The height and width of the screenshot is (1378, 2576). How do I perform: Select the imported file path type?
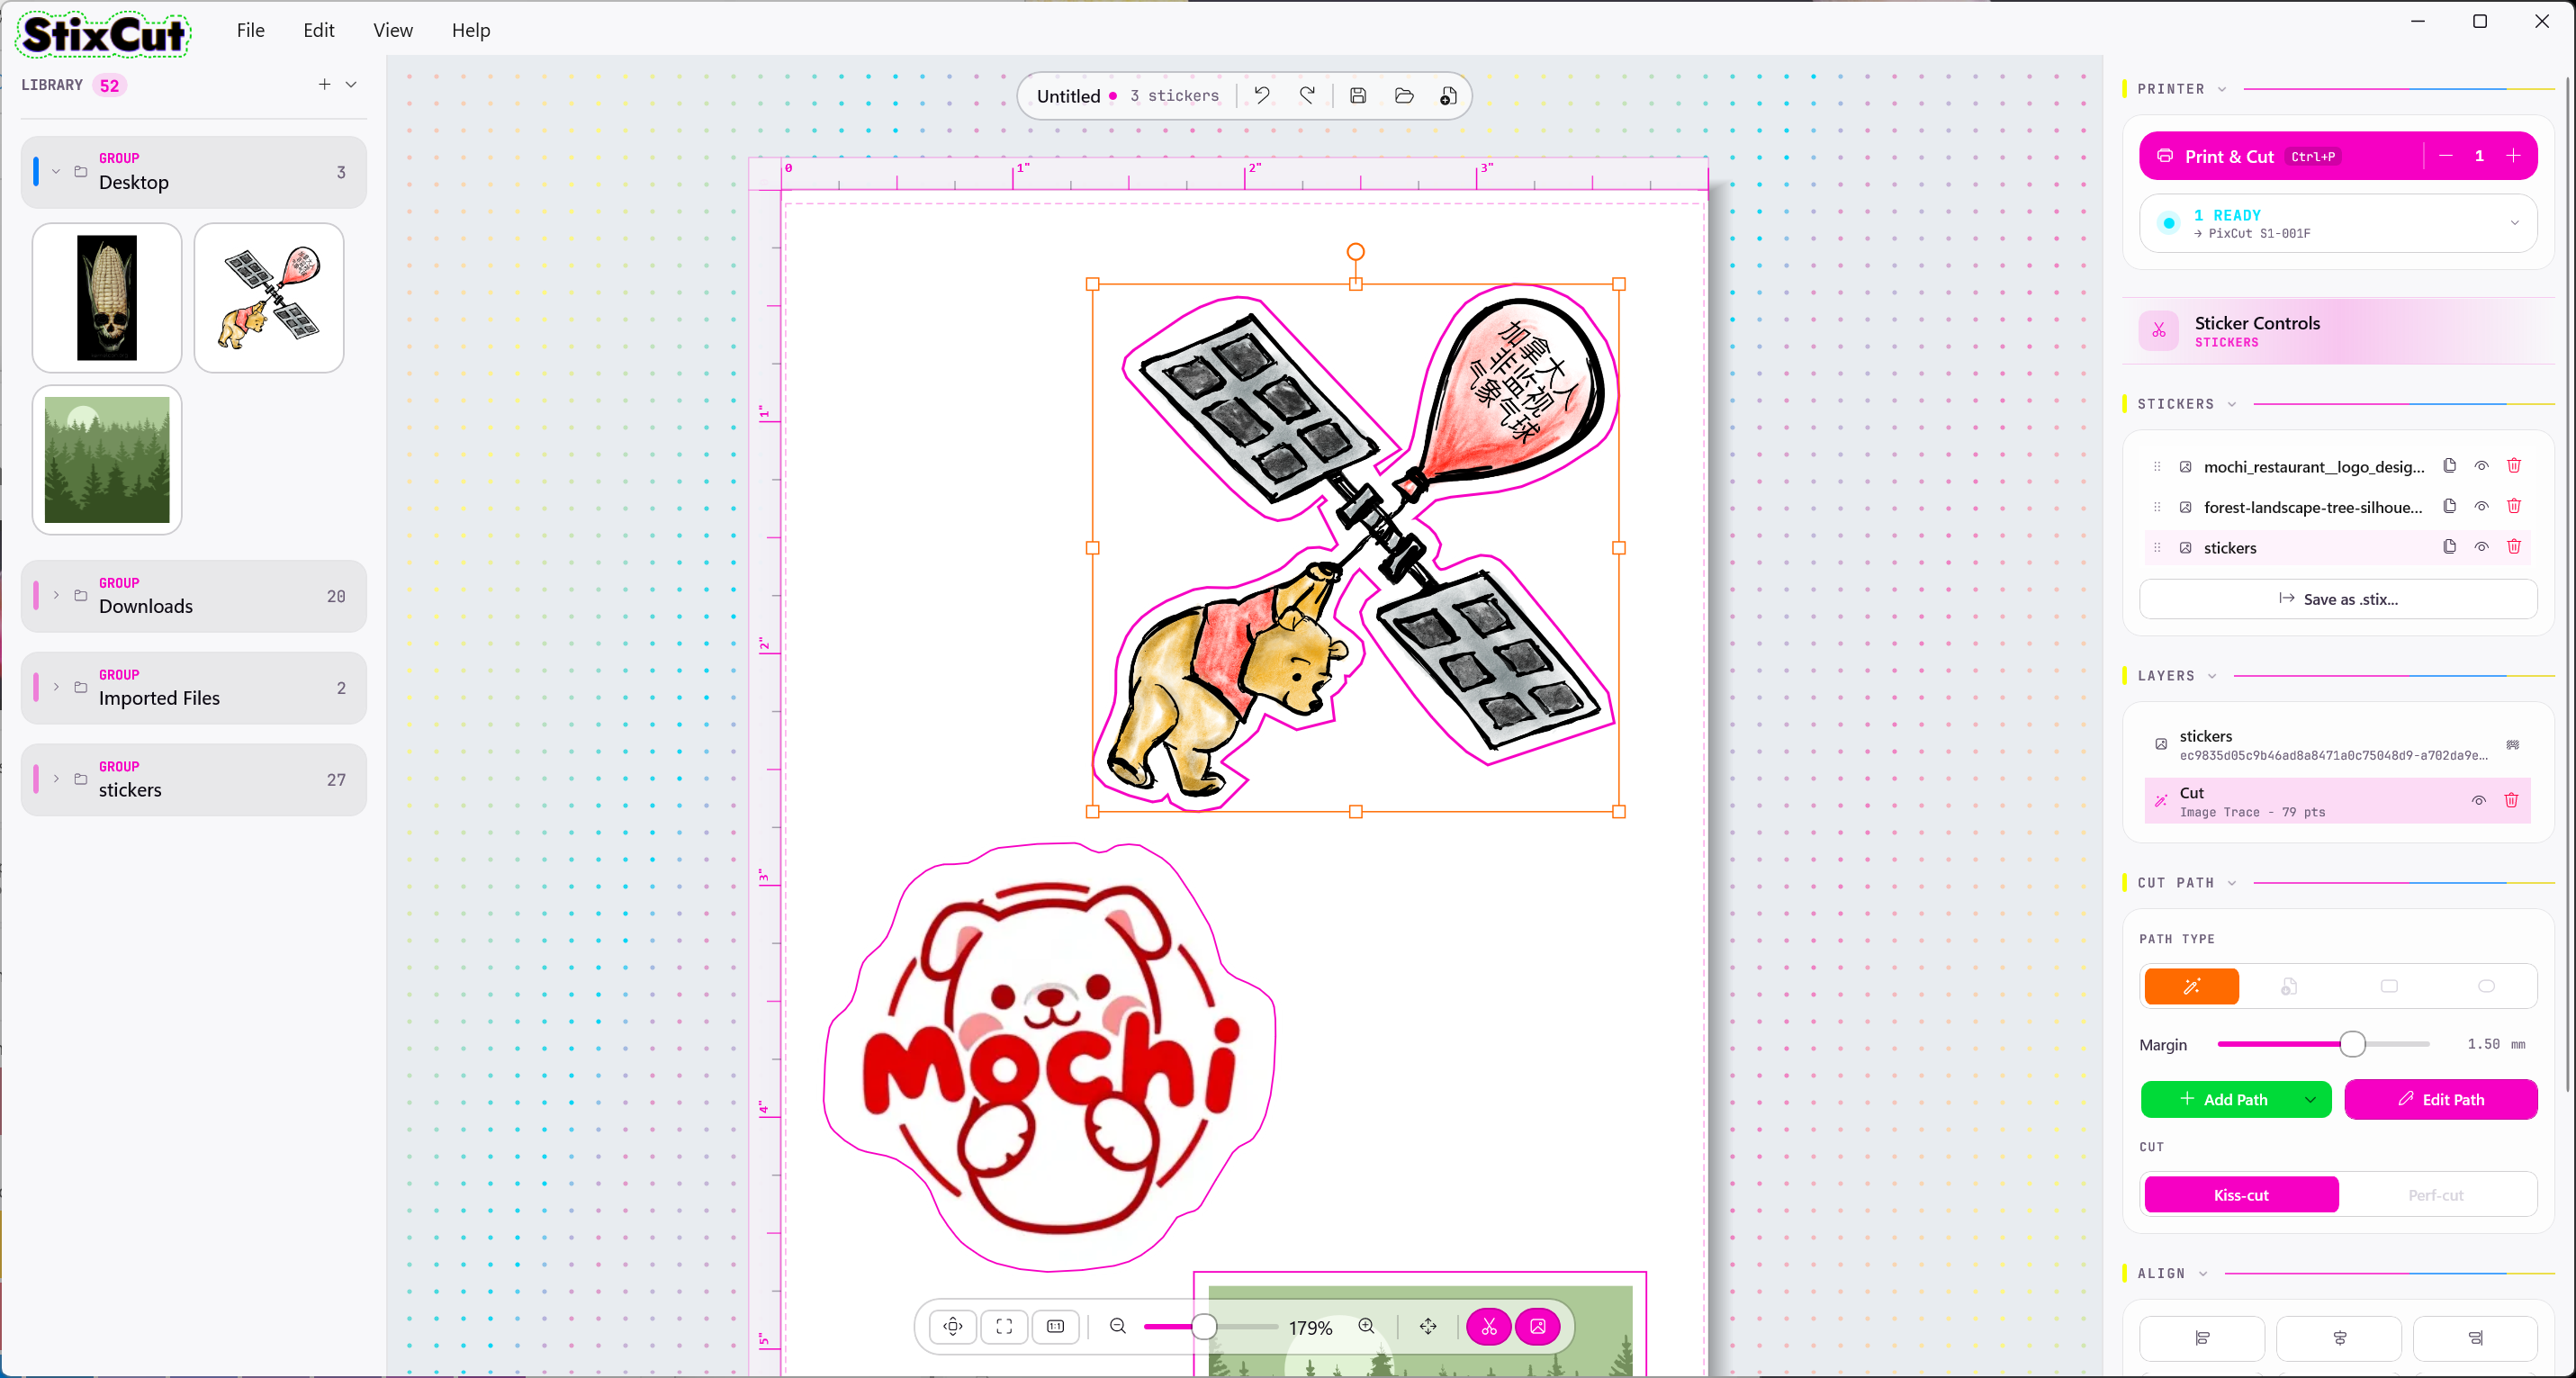click(2289, 986)
